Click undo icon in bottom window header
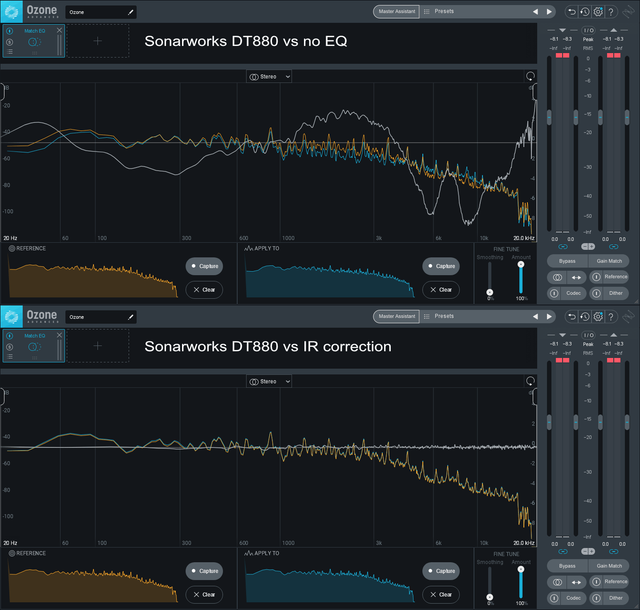 coord(572,316)
